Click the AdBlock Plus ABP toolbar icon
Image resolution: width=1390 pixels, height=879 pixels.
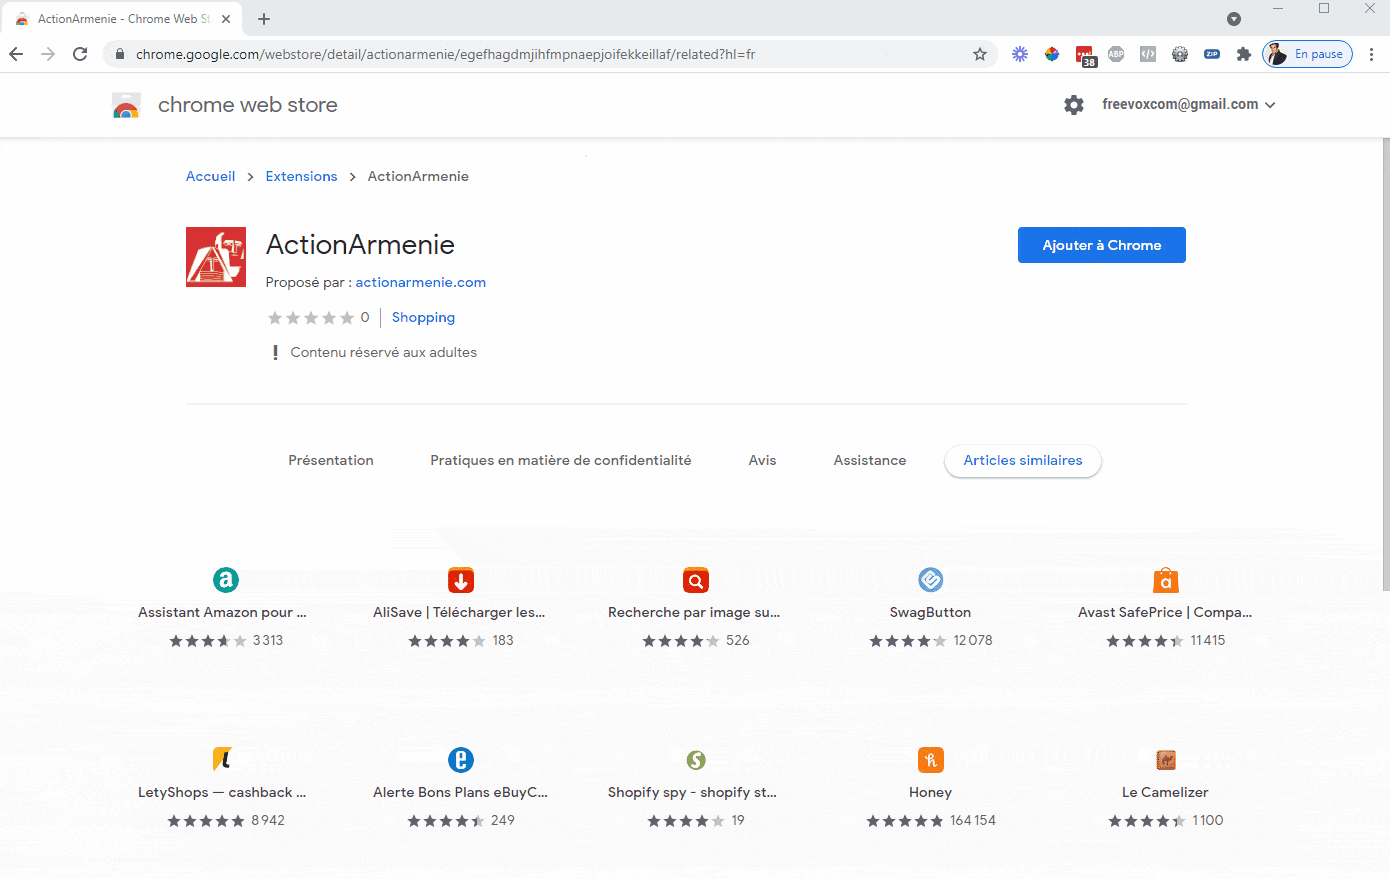1116,54
